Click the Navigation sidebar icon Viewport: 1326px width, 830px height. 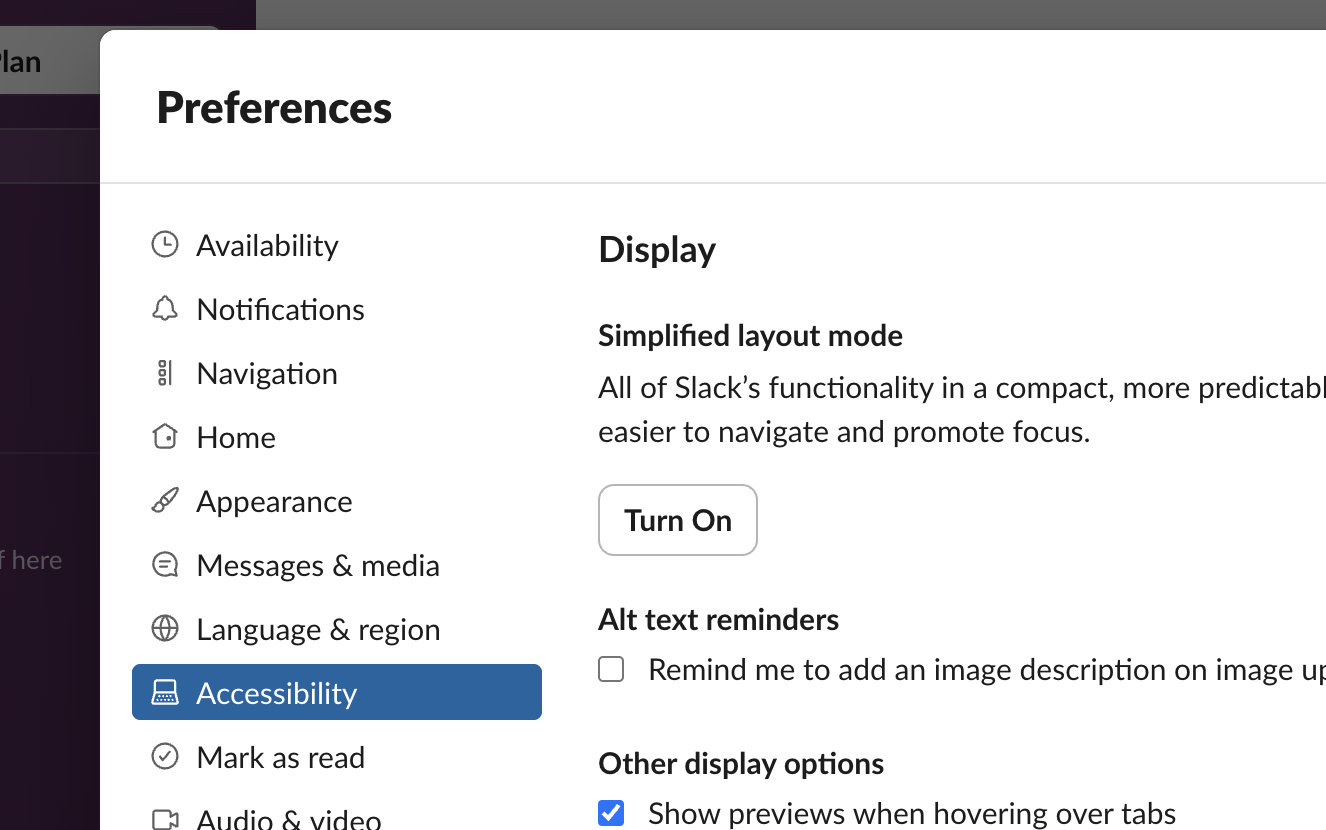[165, 373]
